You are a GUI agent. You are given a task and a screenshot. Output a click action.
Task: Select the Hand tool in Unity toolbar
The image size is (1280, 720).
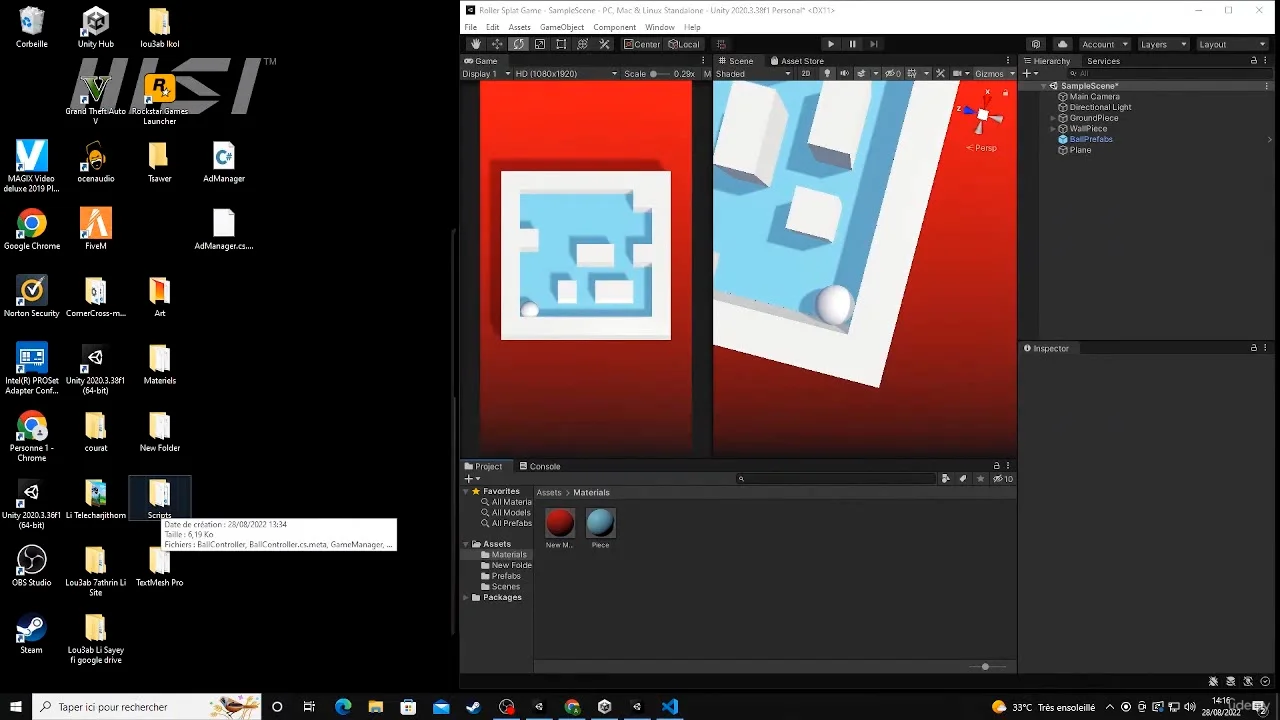click(476, 44)
